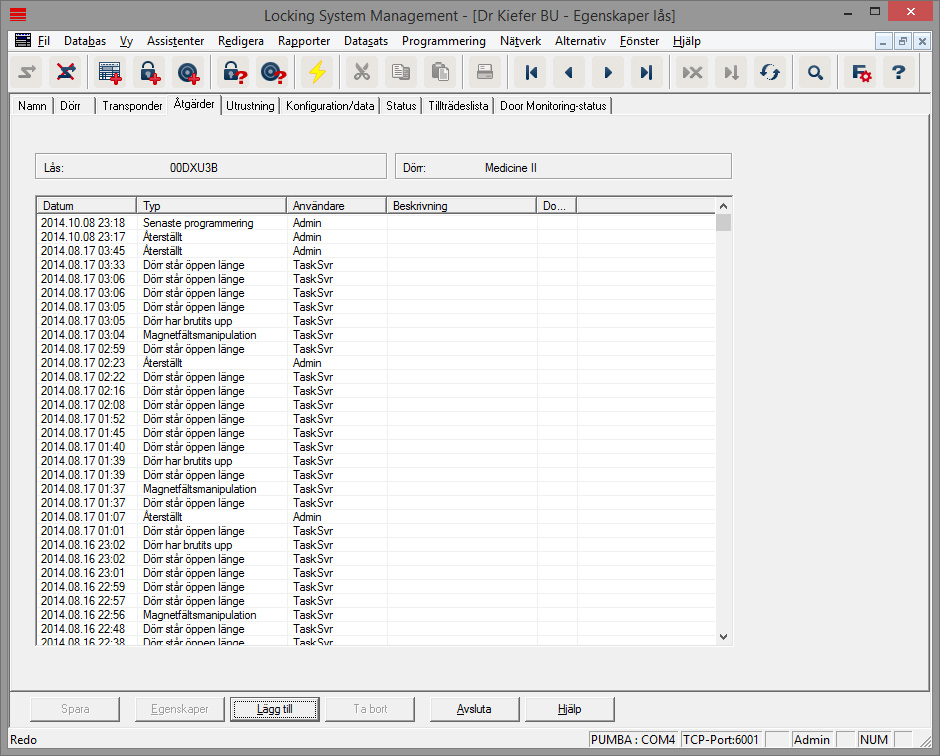Viewport: 940px width, 756px height.
Task: Click the refresh arrows toolbar icon
Action: pos(769,72)
